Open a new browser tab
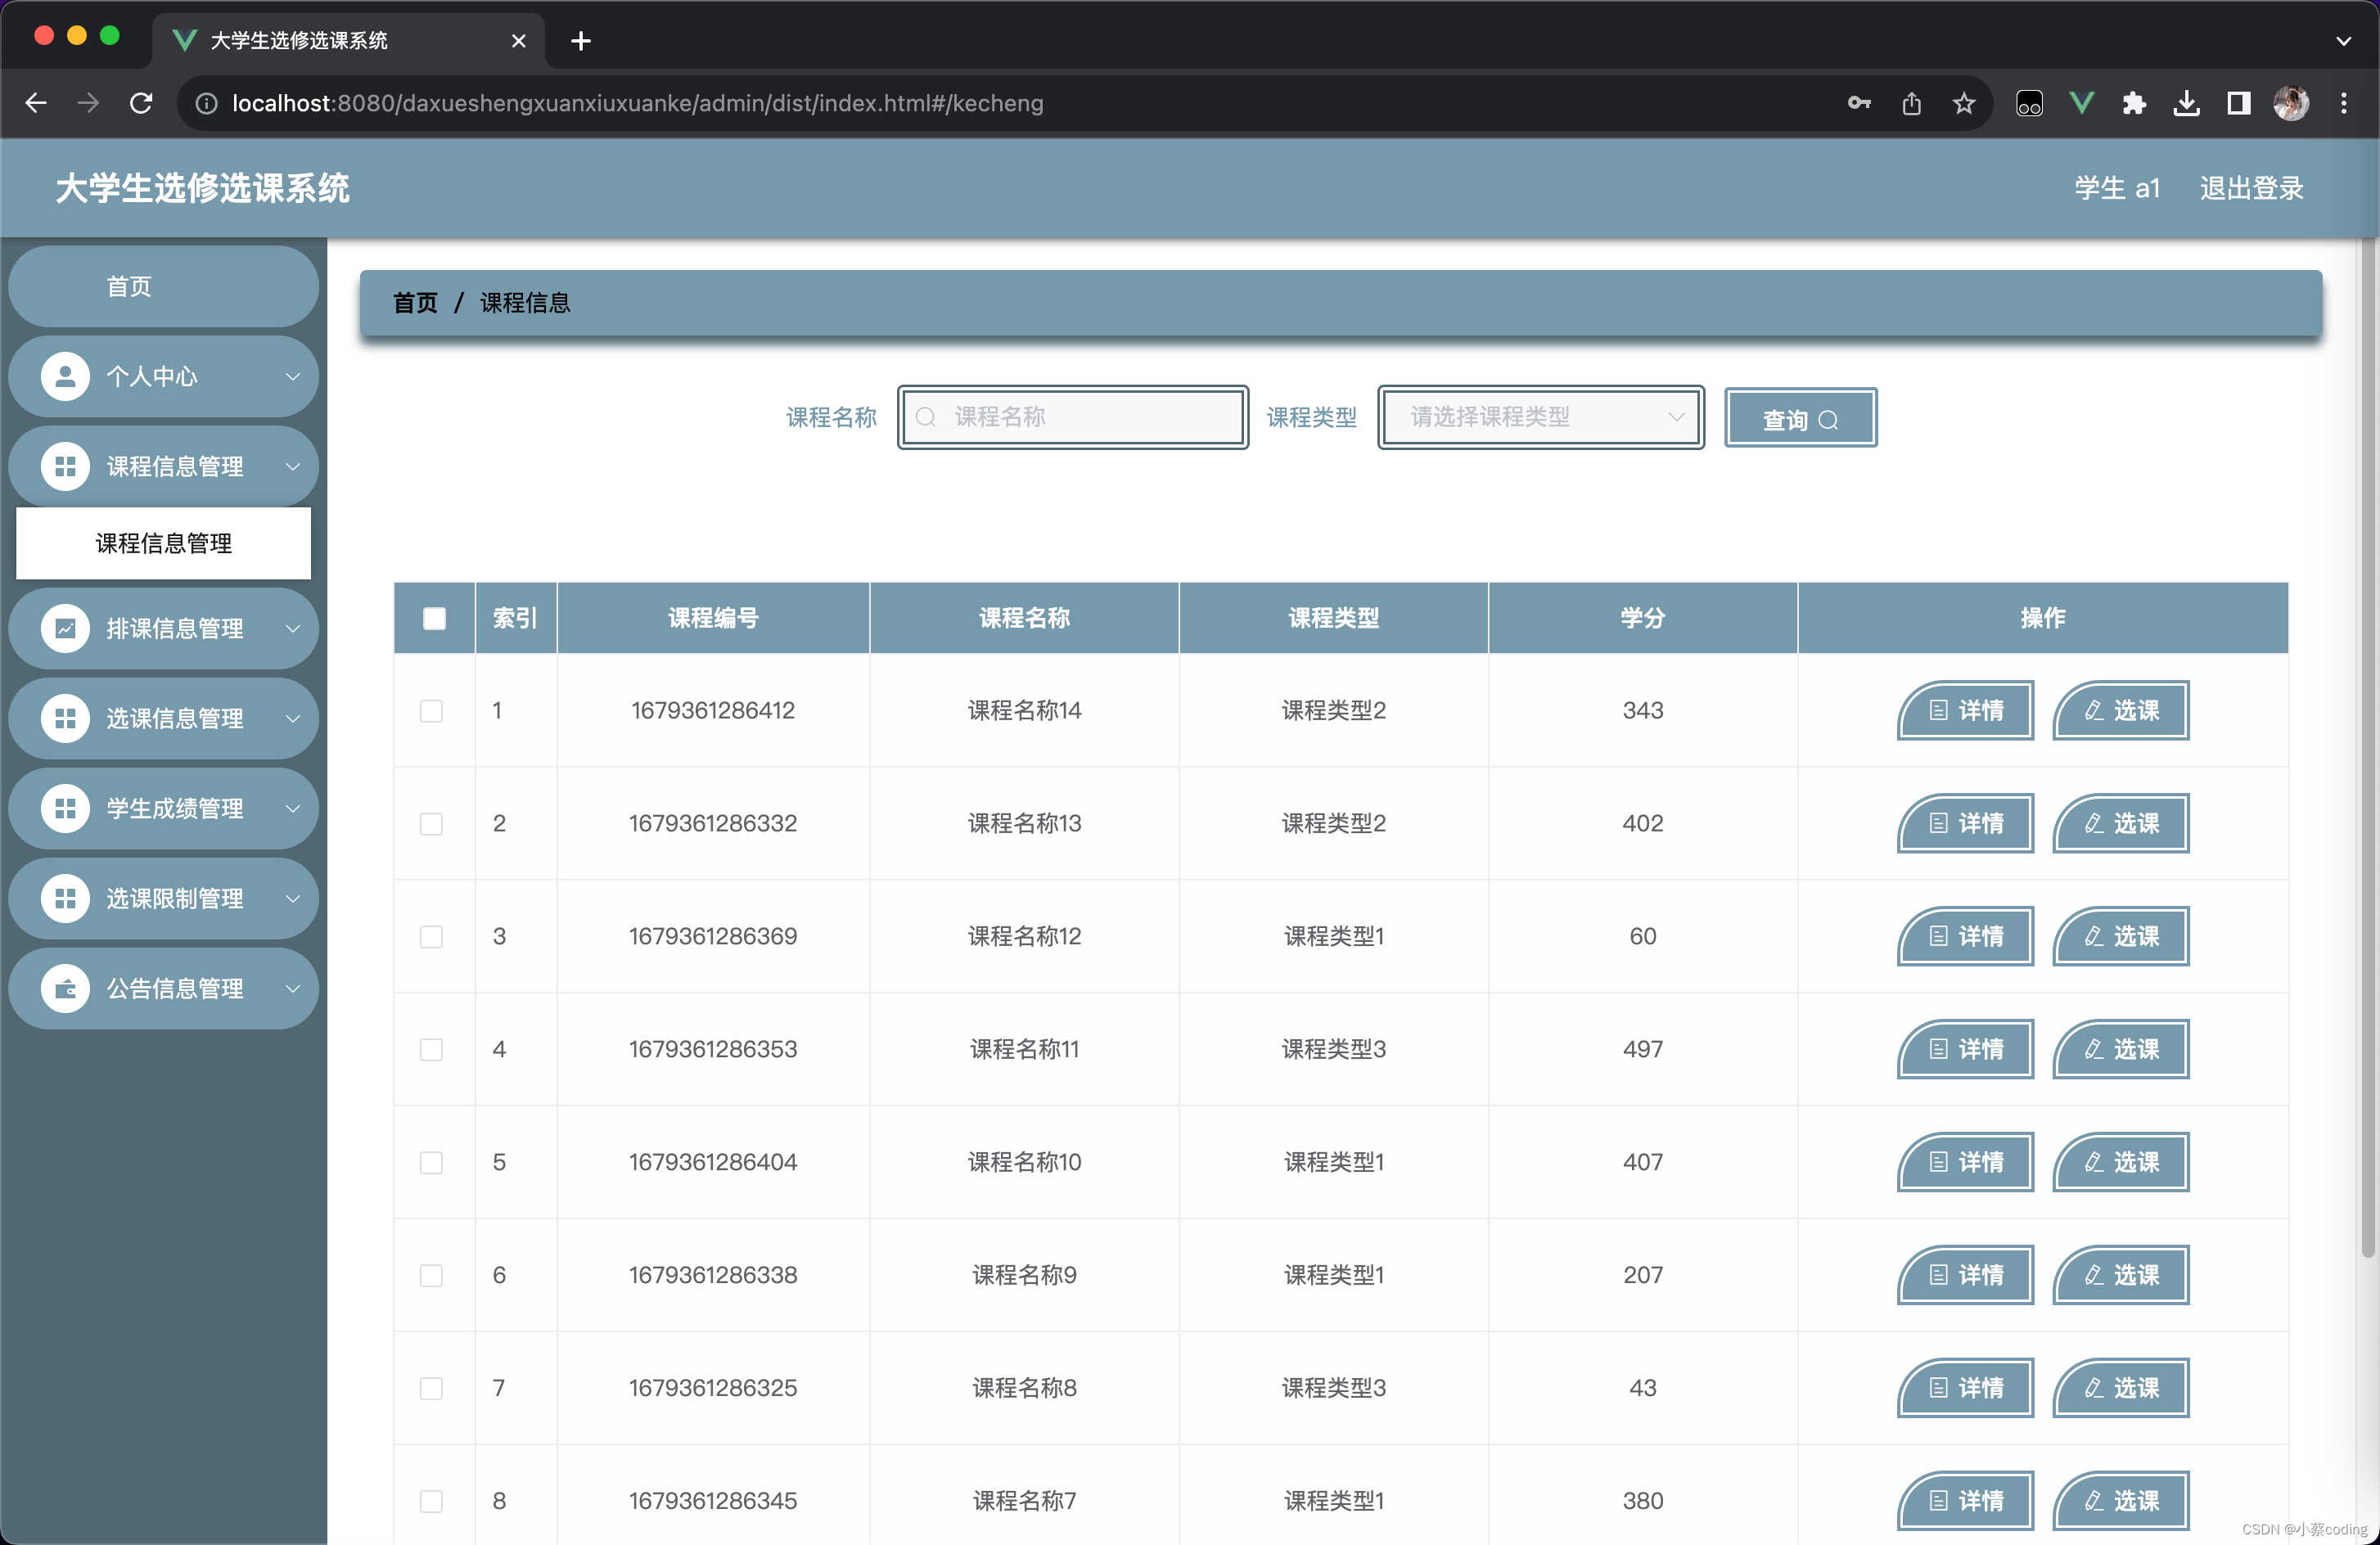The height and width of the screenshot is (1545, 2380). pos(581,41)
